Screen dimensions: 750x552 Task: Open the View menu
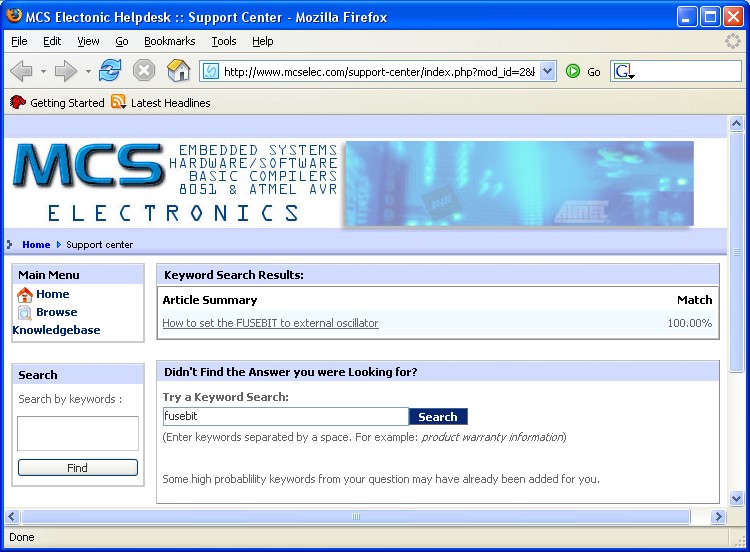(88, 41)
